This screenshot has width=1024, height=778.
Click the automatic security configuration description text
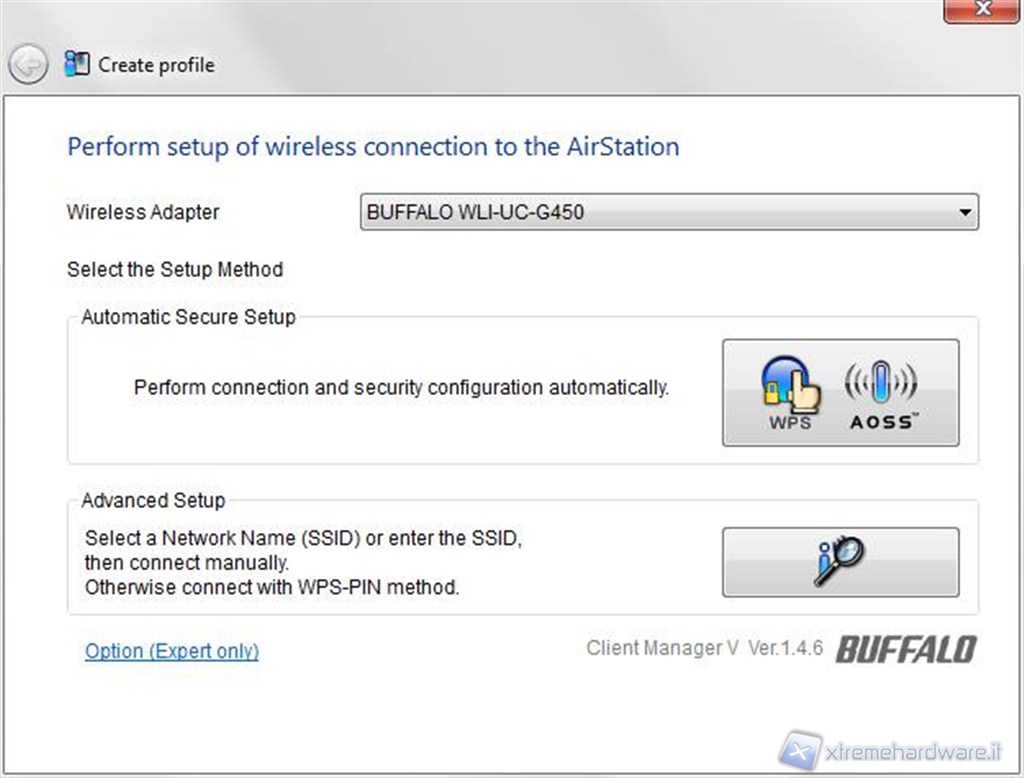tap(401, 387)
